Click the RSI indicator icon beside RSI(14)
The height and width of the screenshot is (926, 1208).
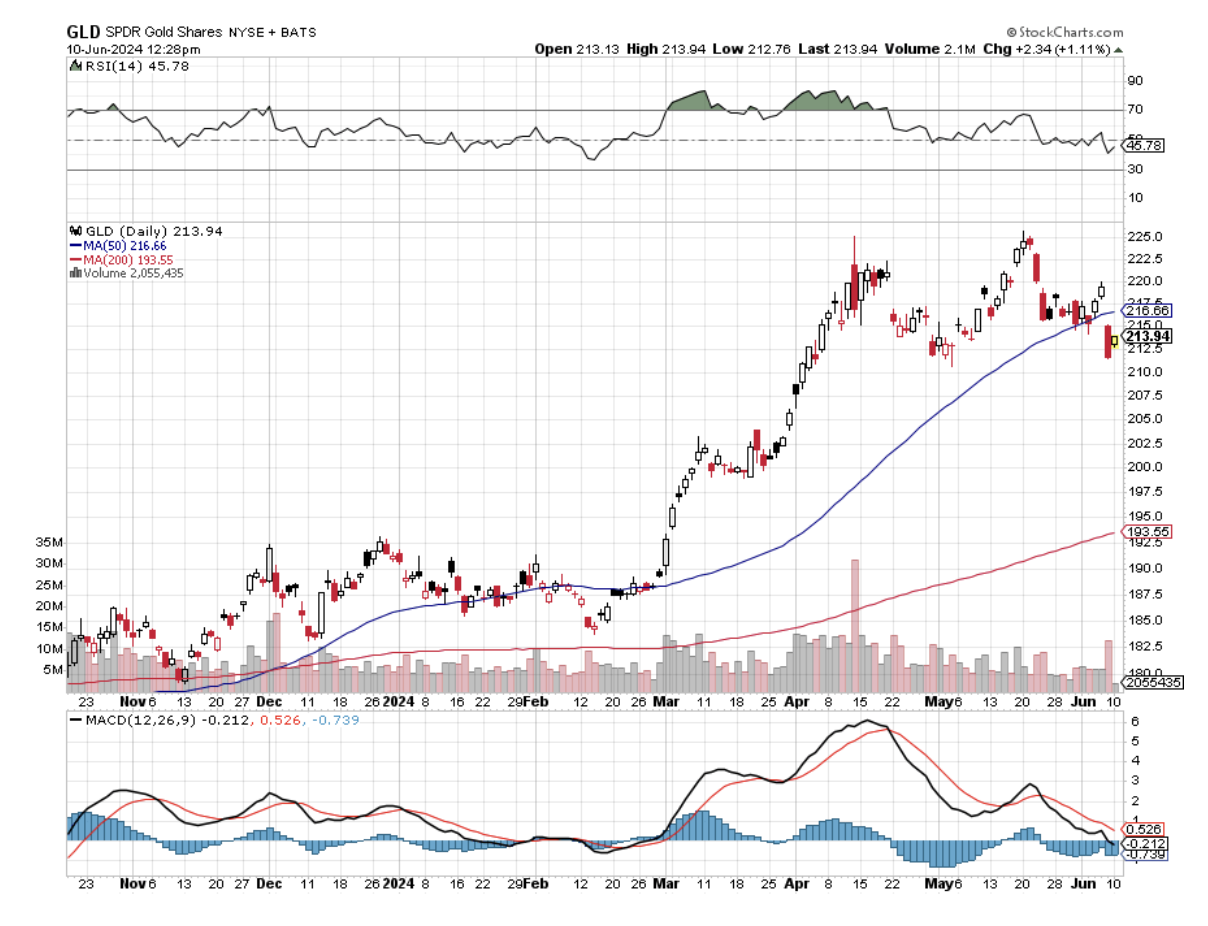(x=74, y=66)
